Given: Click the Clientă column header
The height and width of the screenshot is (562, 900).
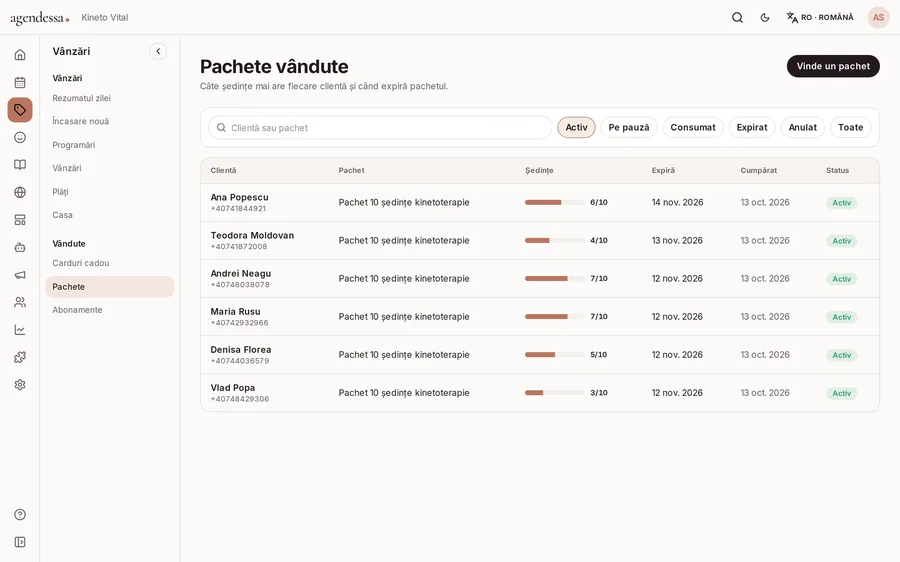Looking at the screenshot, I should pyautogui.click(x=223, y=170).
